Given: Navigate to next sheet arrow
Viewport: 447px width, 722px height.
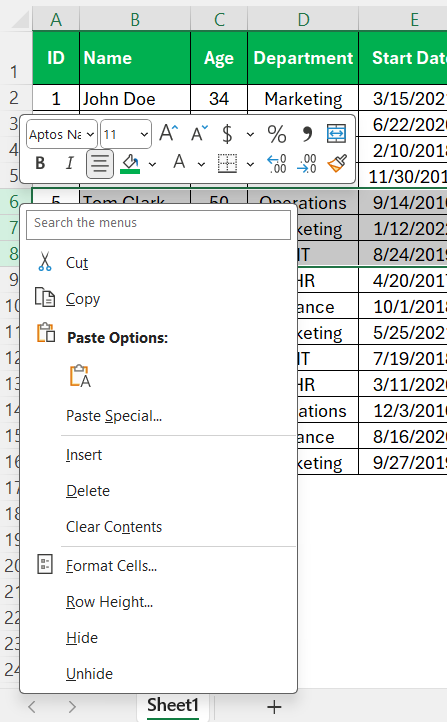Looking at the screenshot, I should [72, 707].
